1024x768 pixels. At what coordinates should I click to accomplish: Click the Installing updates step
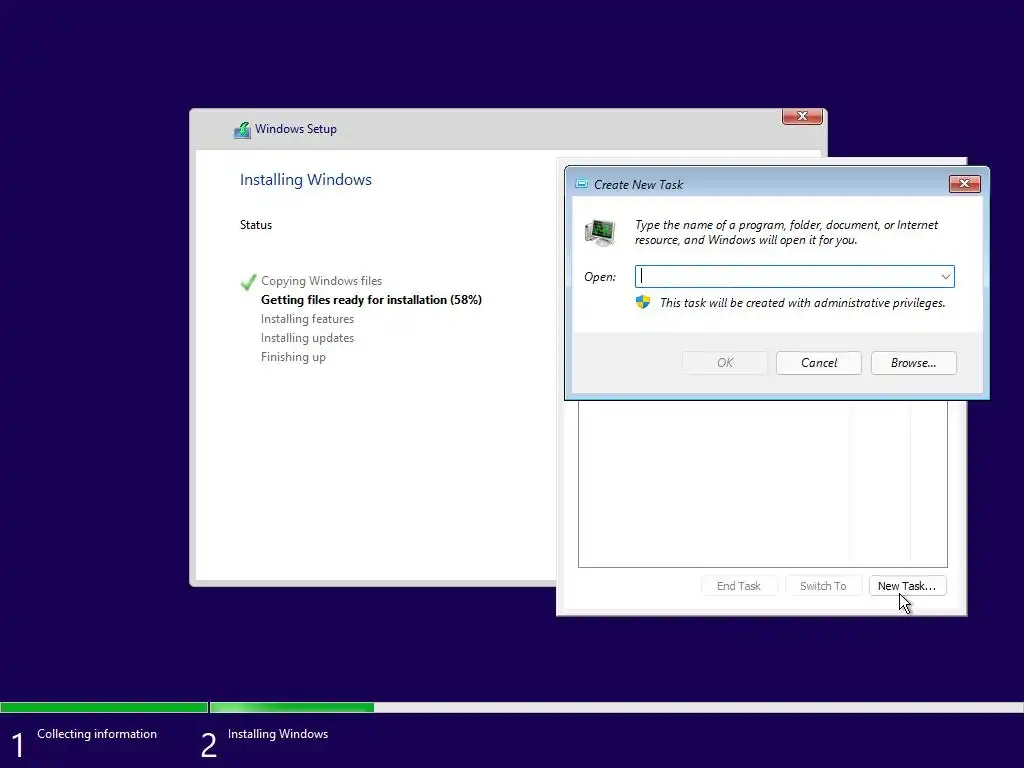(x=307, y=338)
